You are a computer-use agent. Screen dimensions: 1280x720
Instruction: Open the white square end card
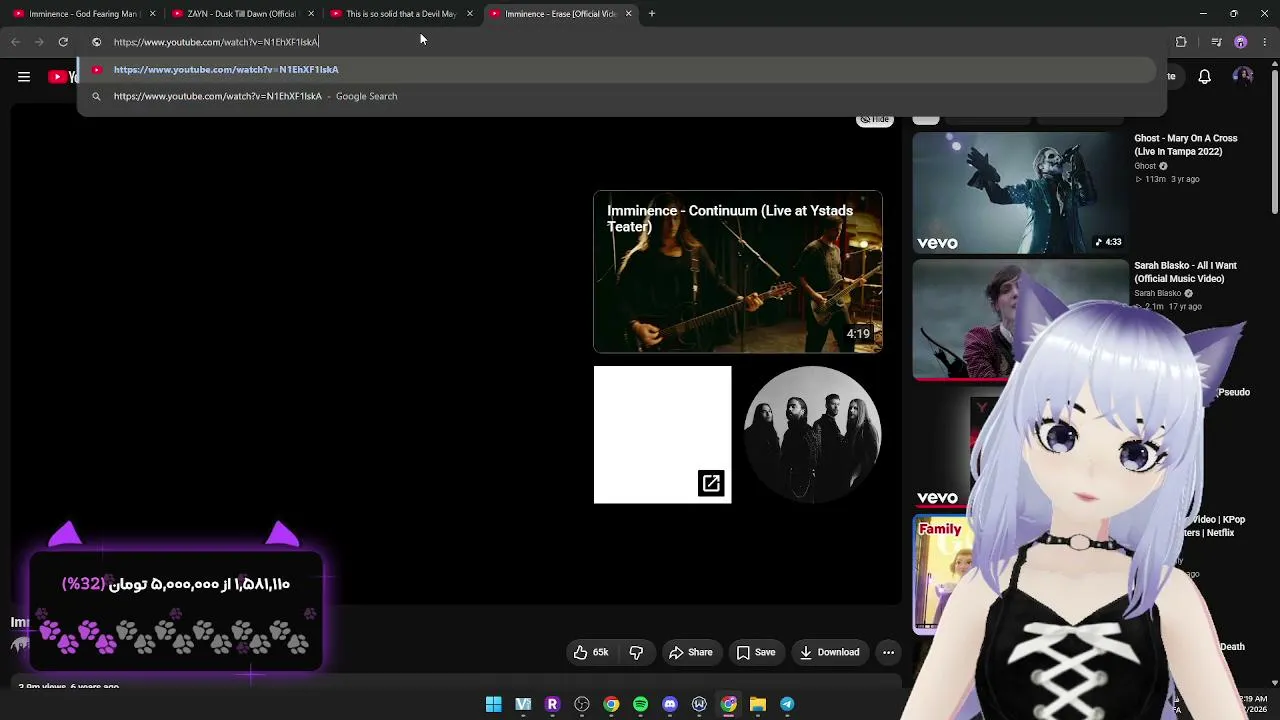click(662, 435)
